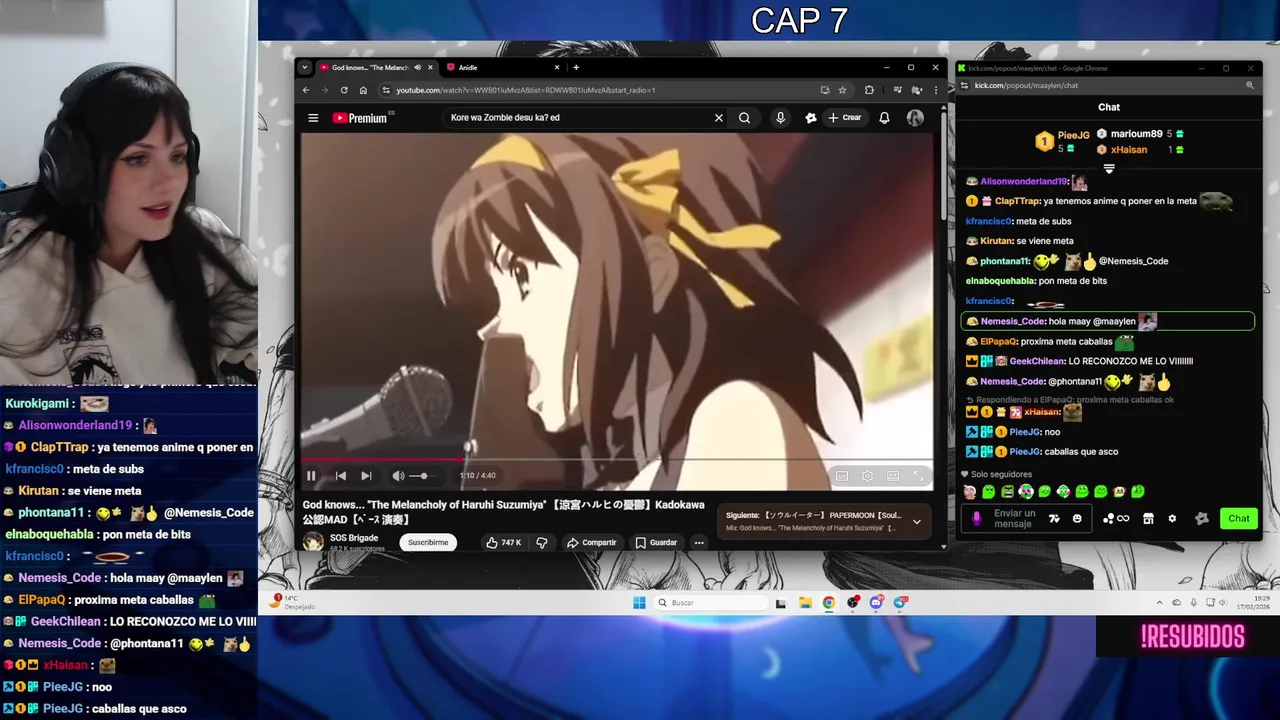Viewport: 1280px width, 720px height.
Task: Click the Compartir button
Action: (591, 542)
